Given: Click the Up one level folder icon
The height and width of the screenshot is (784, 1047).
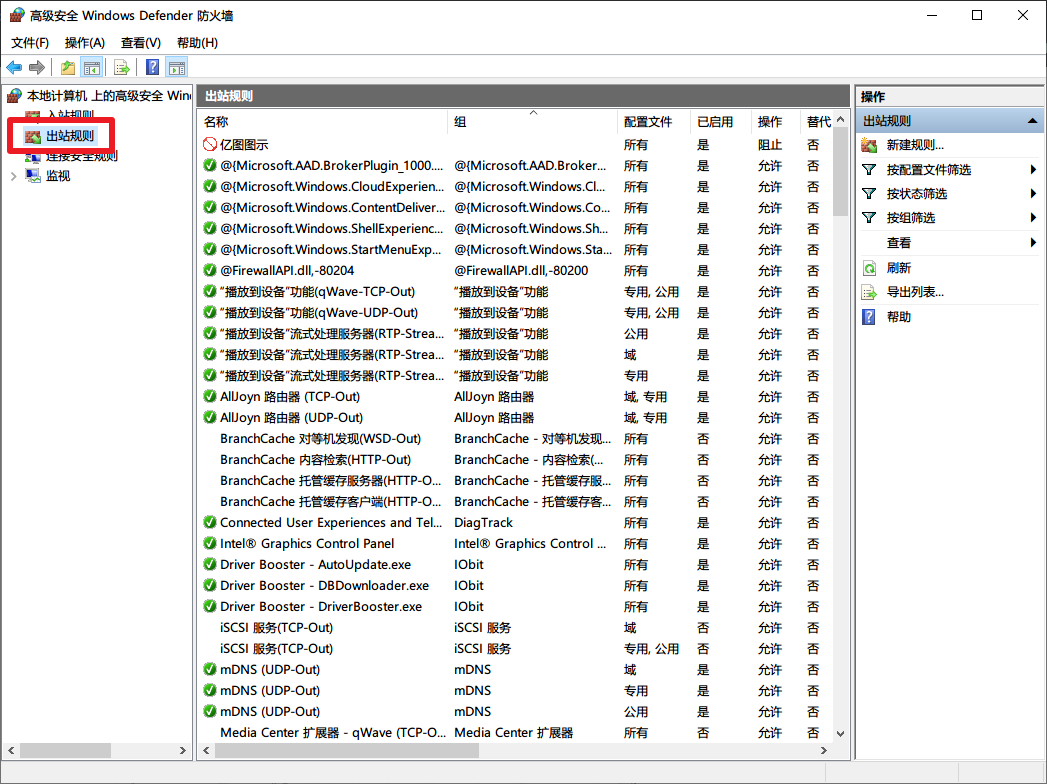Looking at the screenshot, I should point(67,67).
